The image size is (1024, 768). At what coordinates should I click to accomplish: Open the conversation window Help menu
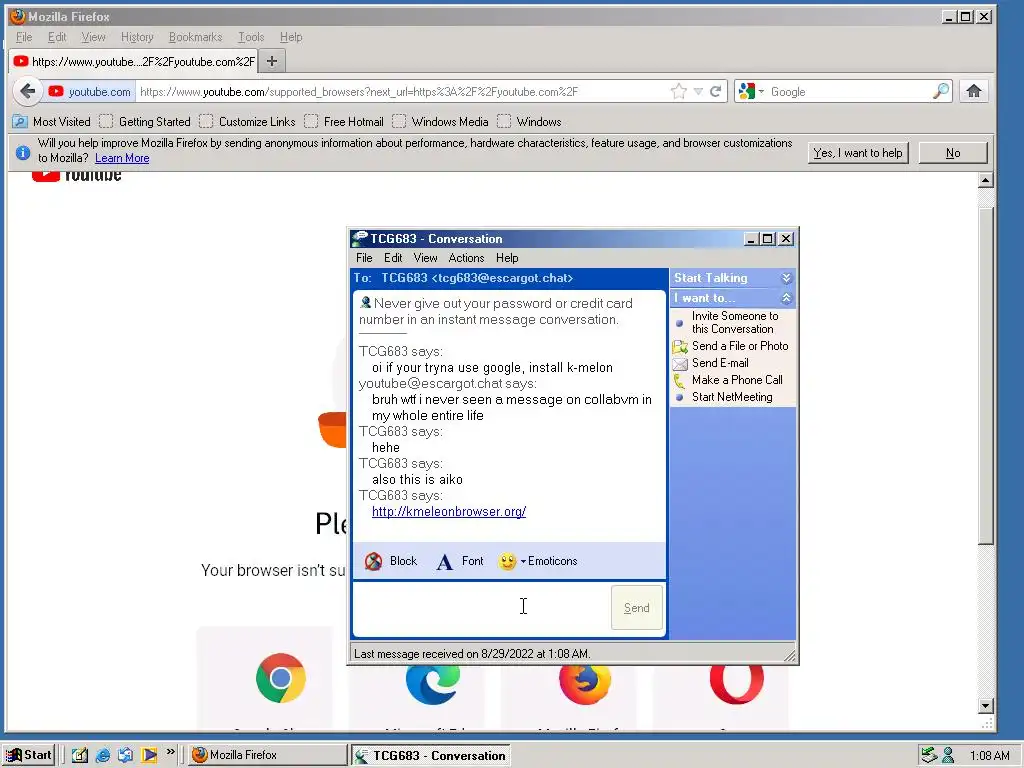point(507,258)
